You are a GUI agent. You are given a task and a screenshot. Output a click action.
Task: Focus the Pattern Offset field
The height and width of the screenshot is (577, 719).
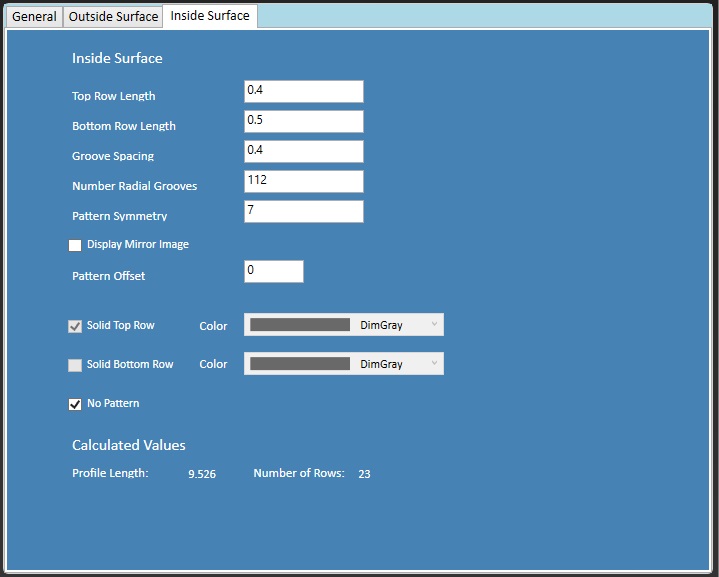tap(273, 271)
